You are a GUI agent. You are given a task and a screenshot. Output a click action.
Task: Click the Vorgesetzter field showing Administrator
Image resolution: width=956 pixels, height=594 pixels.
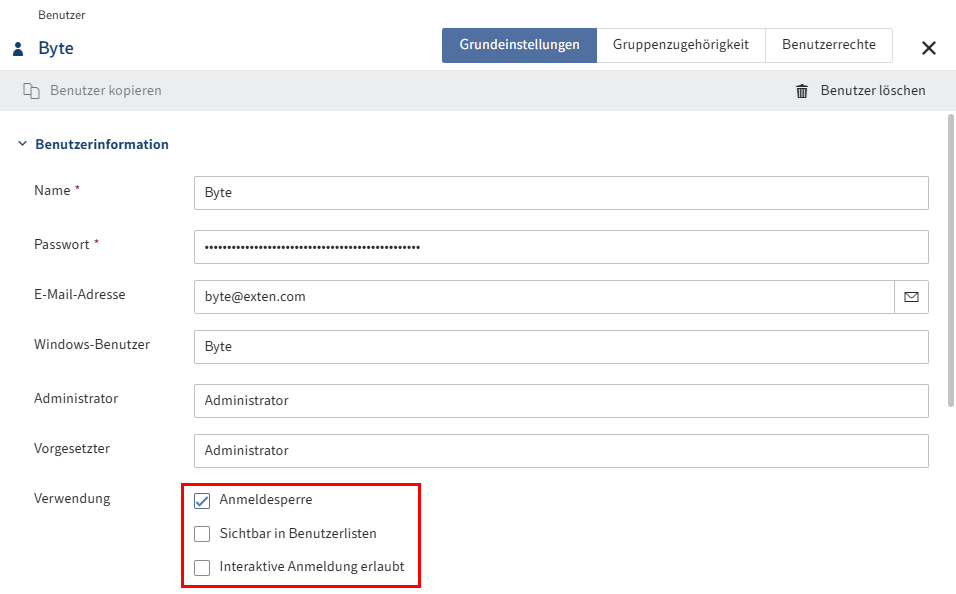coord(560,450)
